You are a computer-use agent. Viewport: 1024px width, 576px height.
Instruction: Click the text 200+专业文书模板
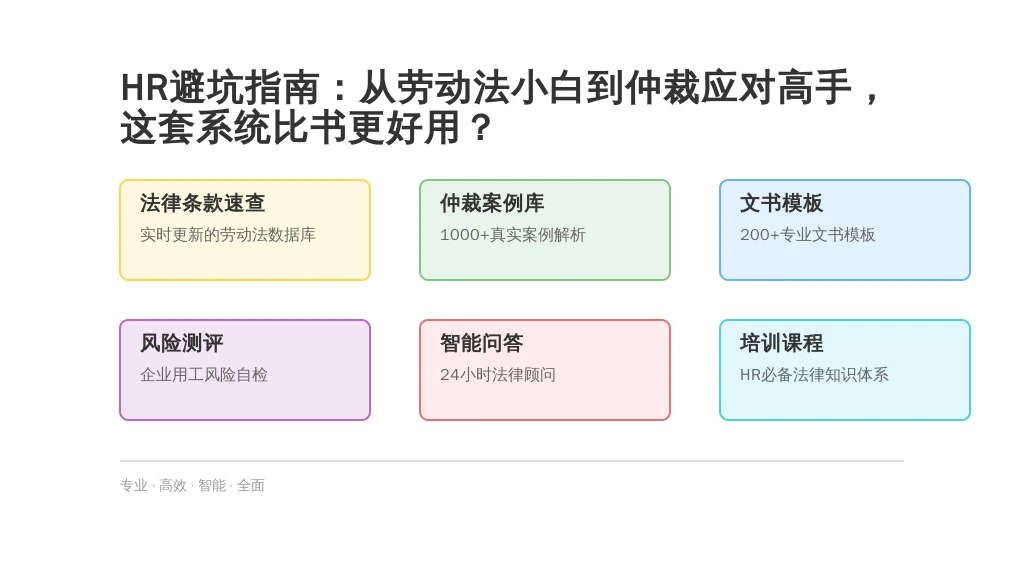coord(807,234)
